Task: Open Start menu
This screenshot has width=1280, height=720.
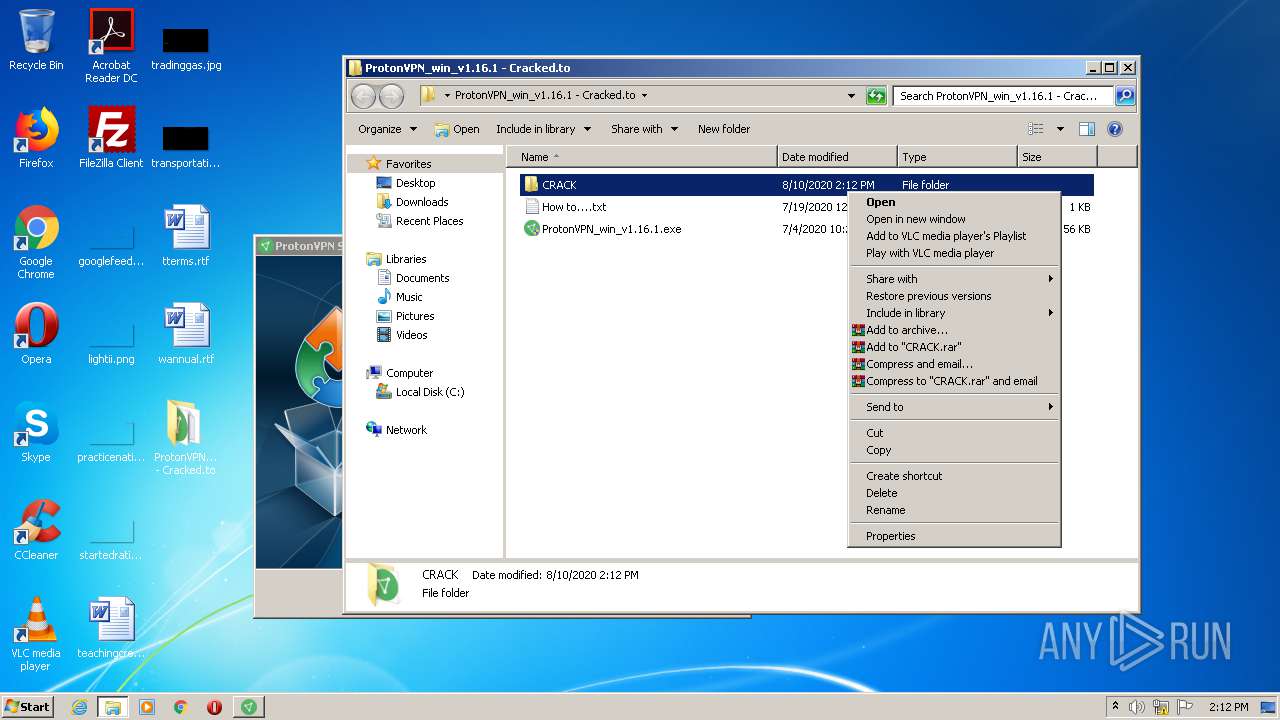Action: click(x=27, y=706)
